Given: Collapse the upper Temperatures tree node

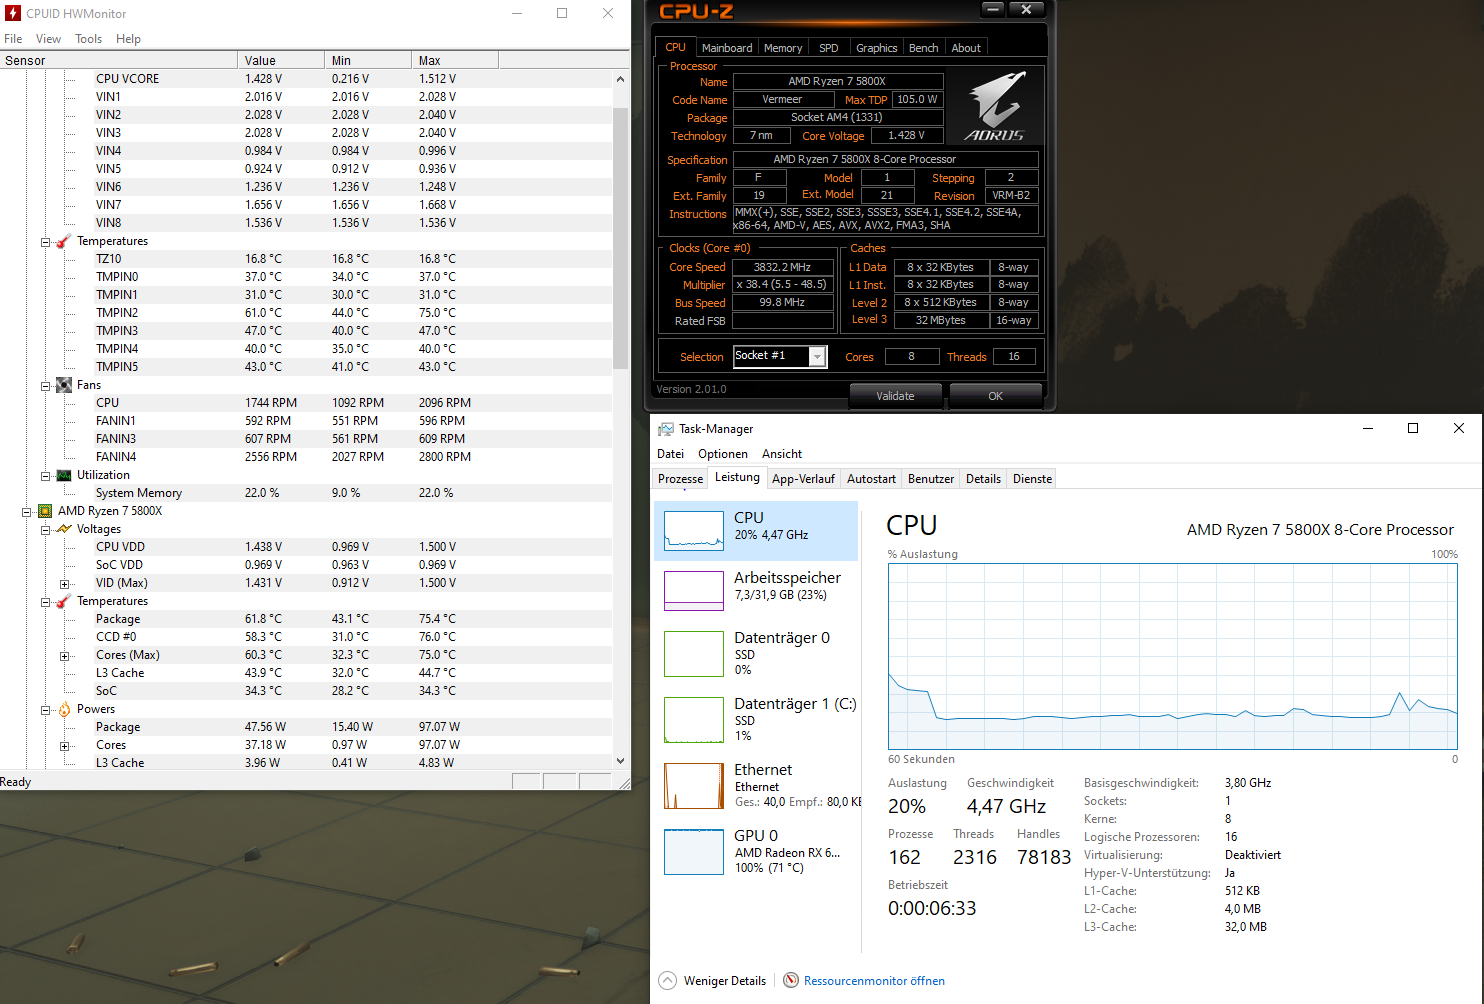Looking at the screenshot, I should coord(45,242).
